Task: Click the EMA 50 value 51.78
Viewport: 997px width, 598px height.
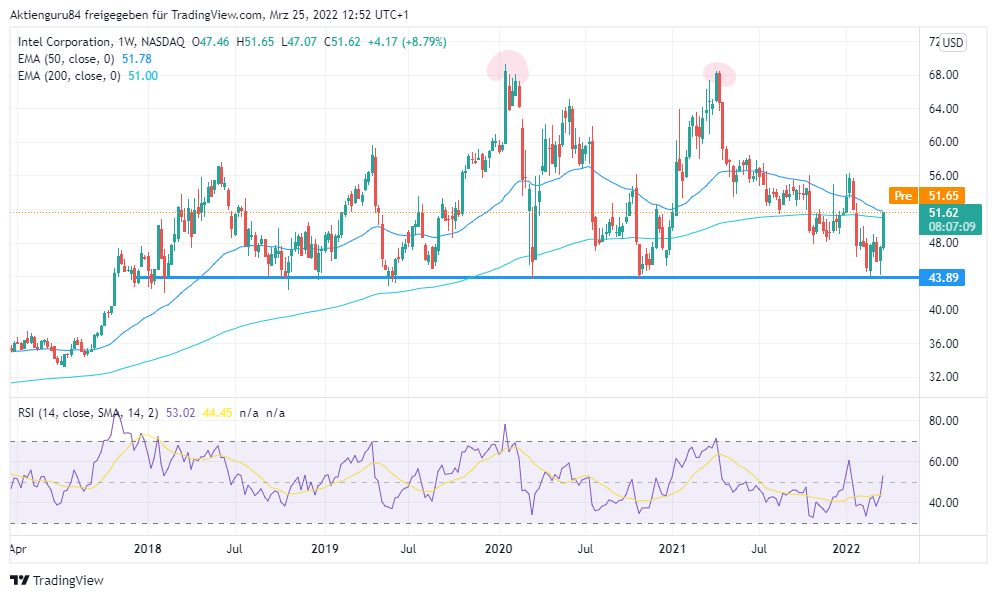Action: coord(137,59)
